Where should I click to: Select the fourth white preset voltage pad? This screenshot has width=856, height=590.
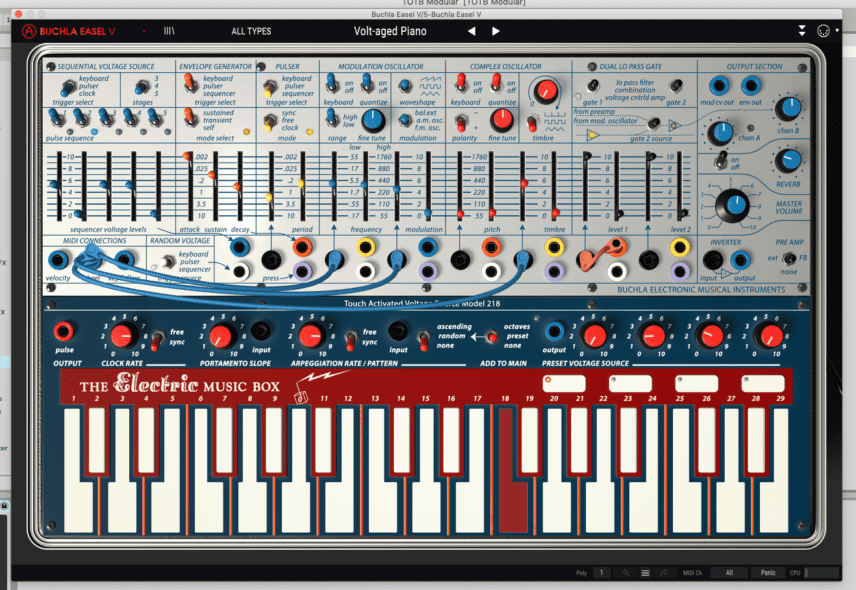(763, 383)
